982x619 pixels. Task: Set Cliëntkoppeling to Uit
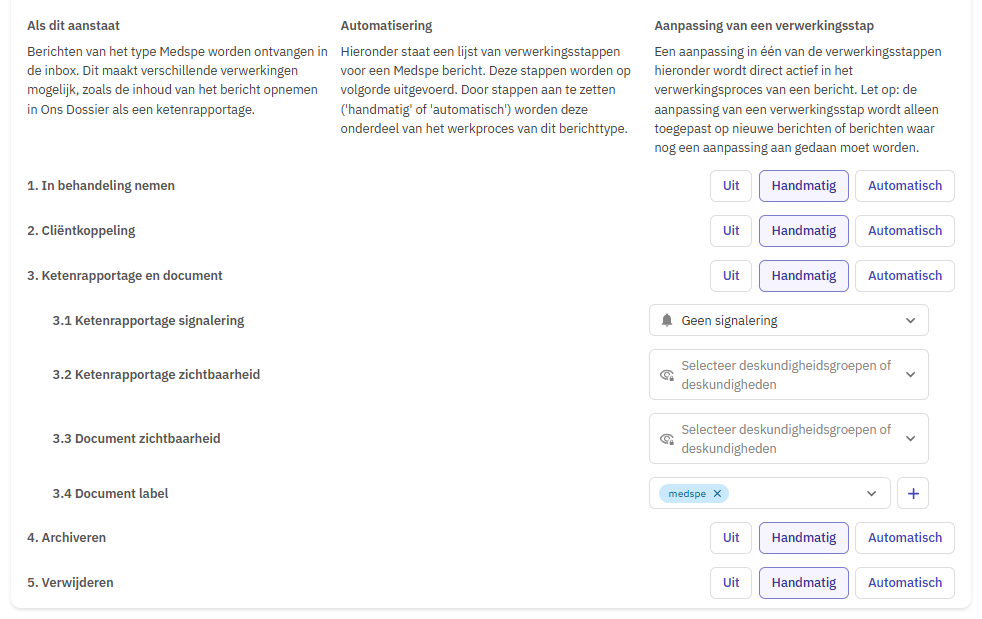point(731,231)
